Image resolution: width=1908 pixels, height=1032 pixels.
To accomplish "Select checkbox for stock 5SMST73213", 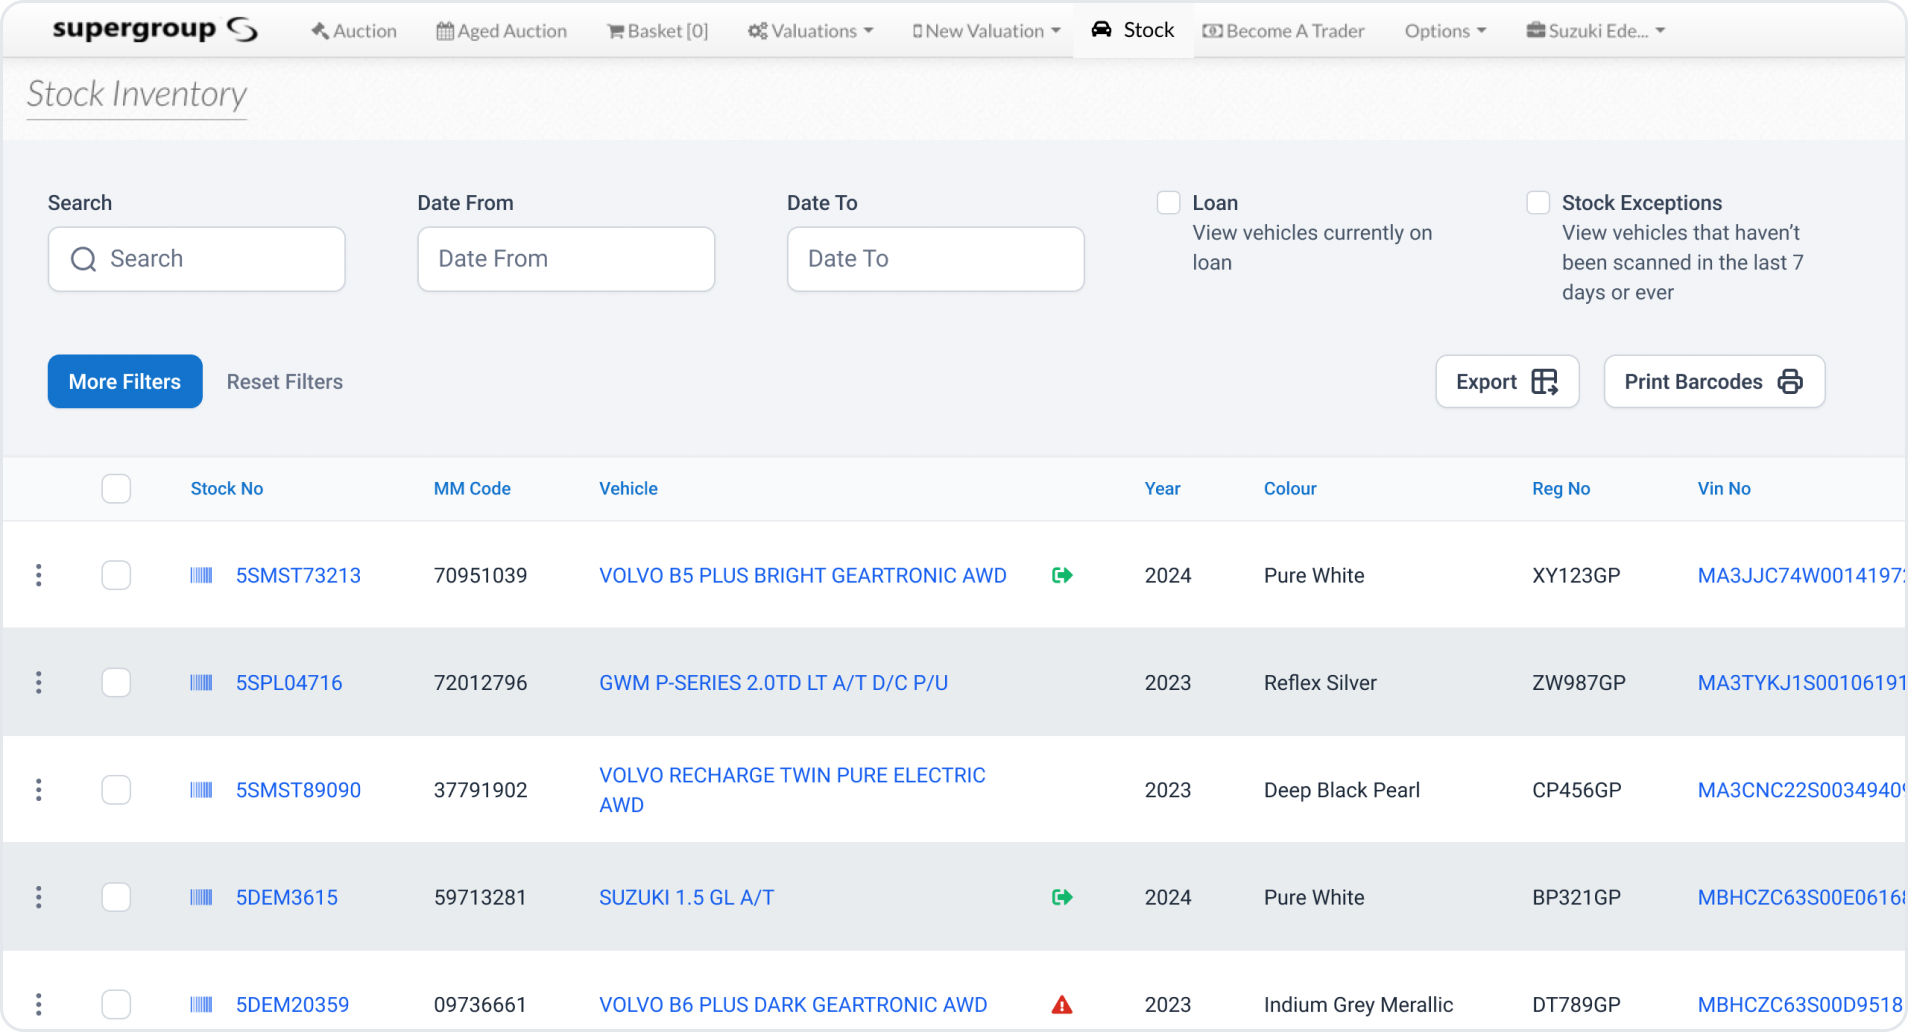I will [116, 575].
